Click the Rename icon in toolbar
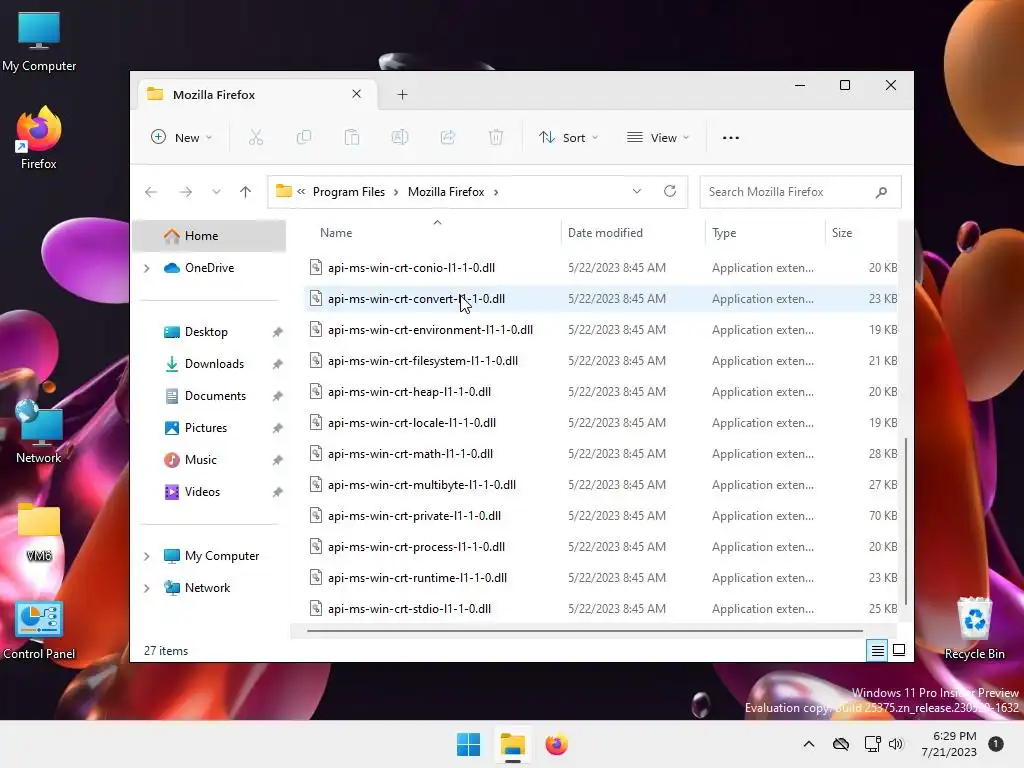The image size is (1024, 768). point(400,138)
